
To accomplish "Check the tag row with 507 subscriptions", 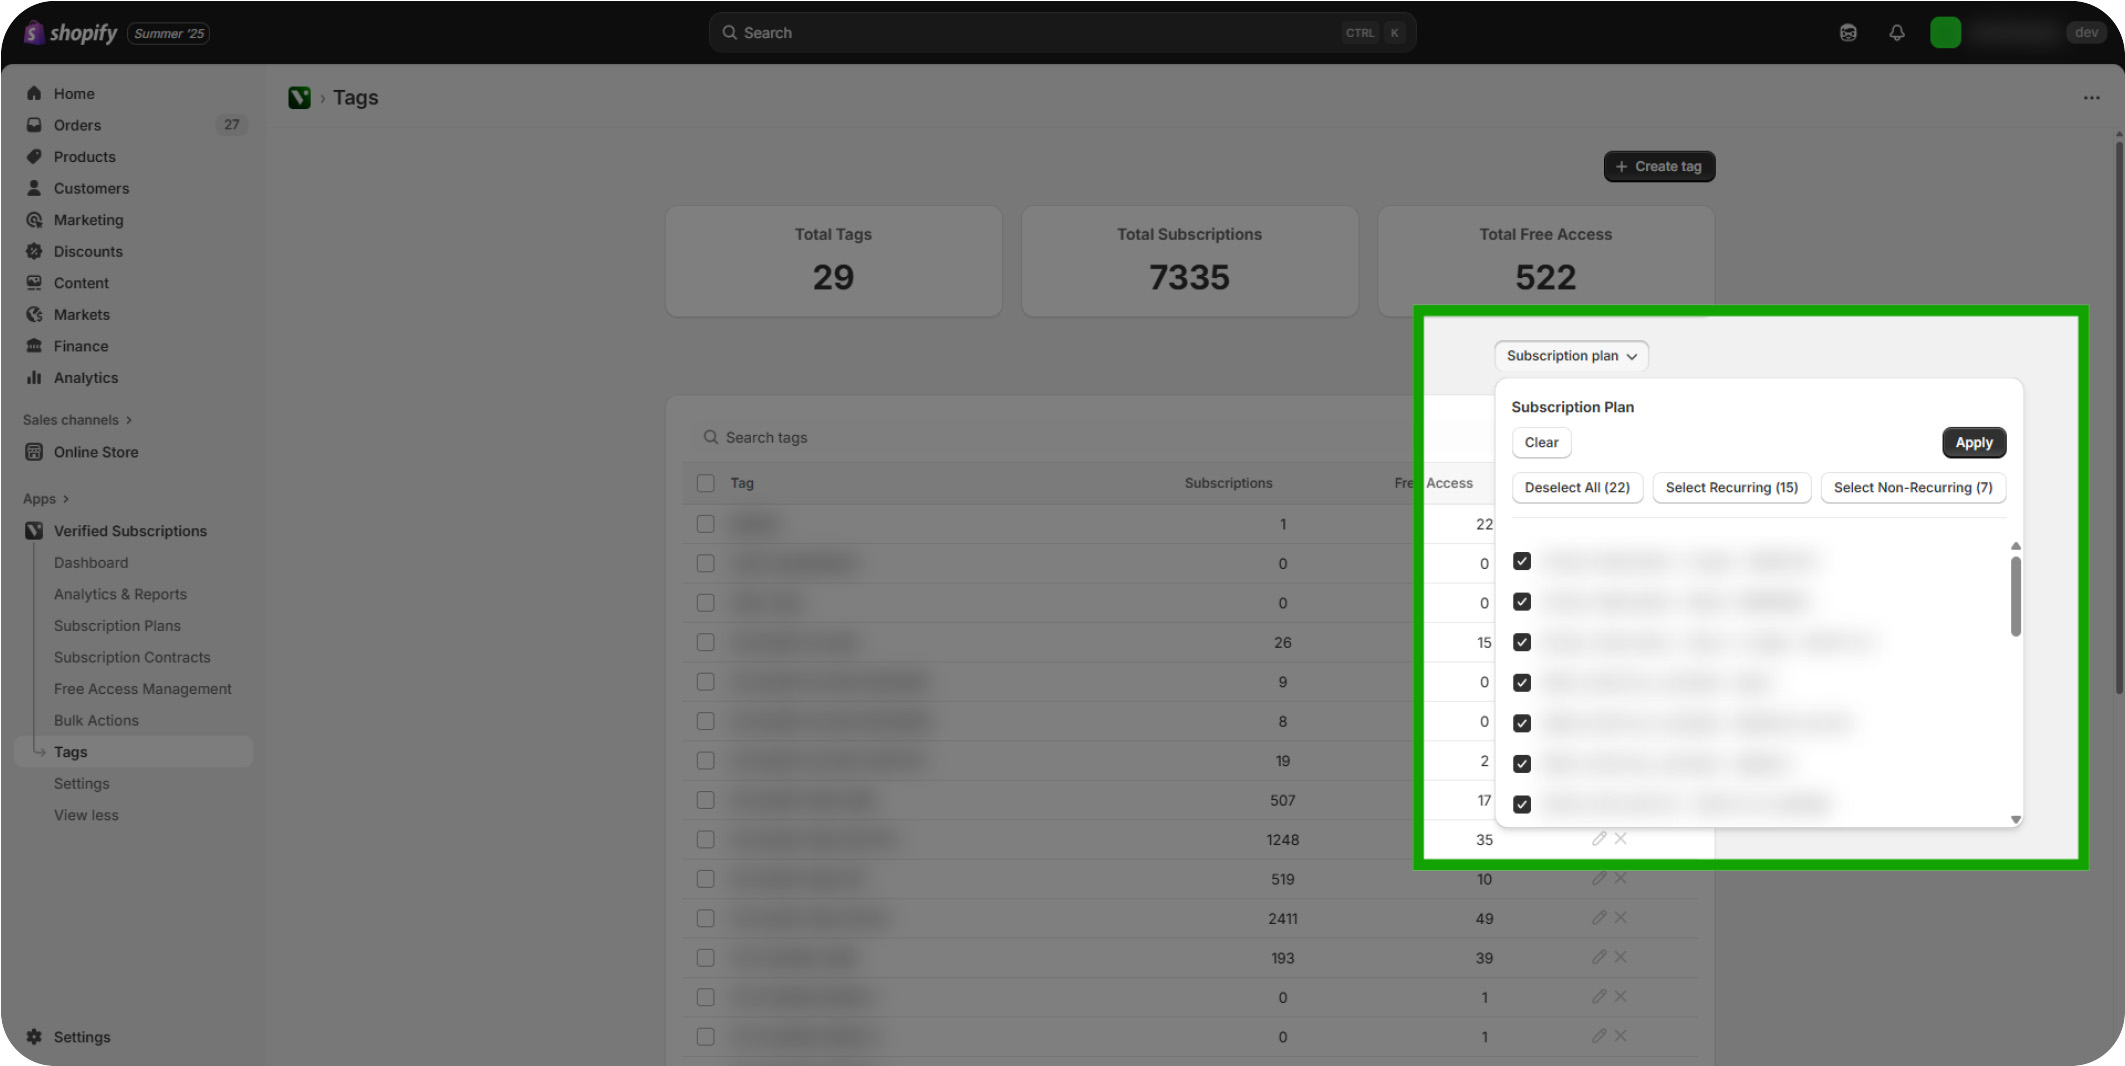I will pyautogui.click(x=706, y=800).
